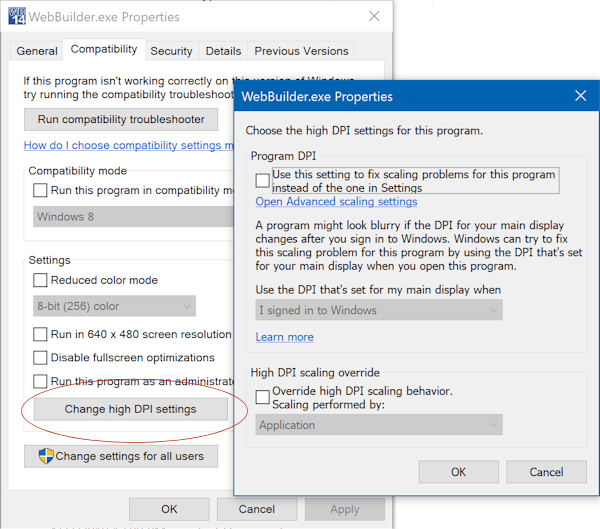600x529 pixels.
Task: Enable Run in 640 x 480 screen resolution
Action: coord(40,334)
